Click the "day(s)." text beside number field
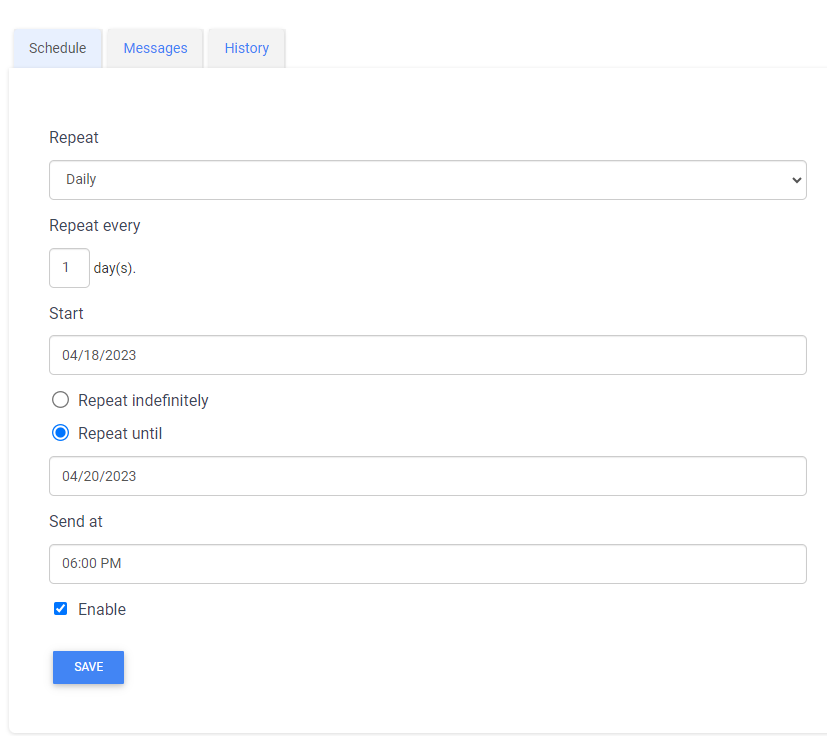Image resolution: width=827 pixels, height=736 pixels. point(114,269)
